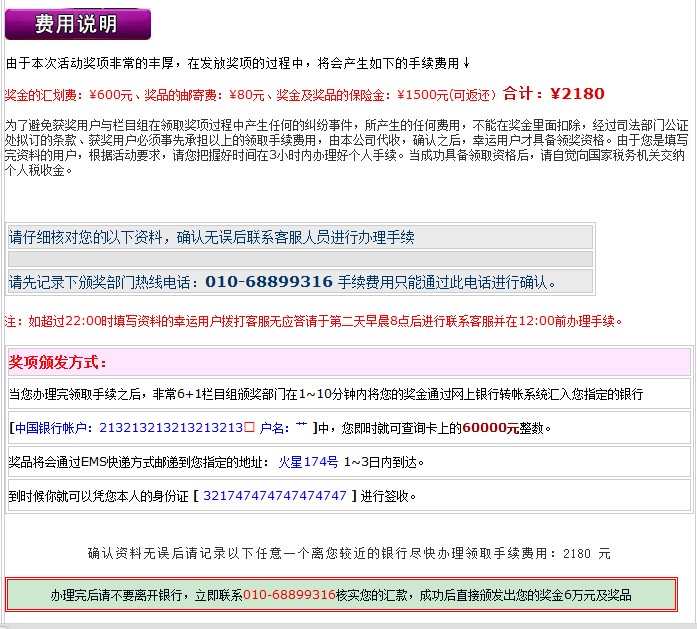
Task: Click the 奖项颁发方式 section heading
Action: pos(58,362)
